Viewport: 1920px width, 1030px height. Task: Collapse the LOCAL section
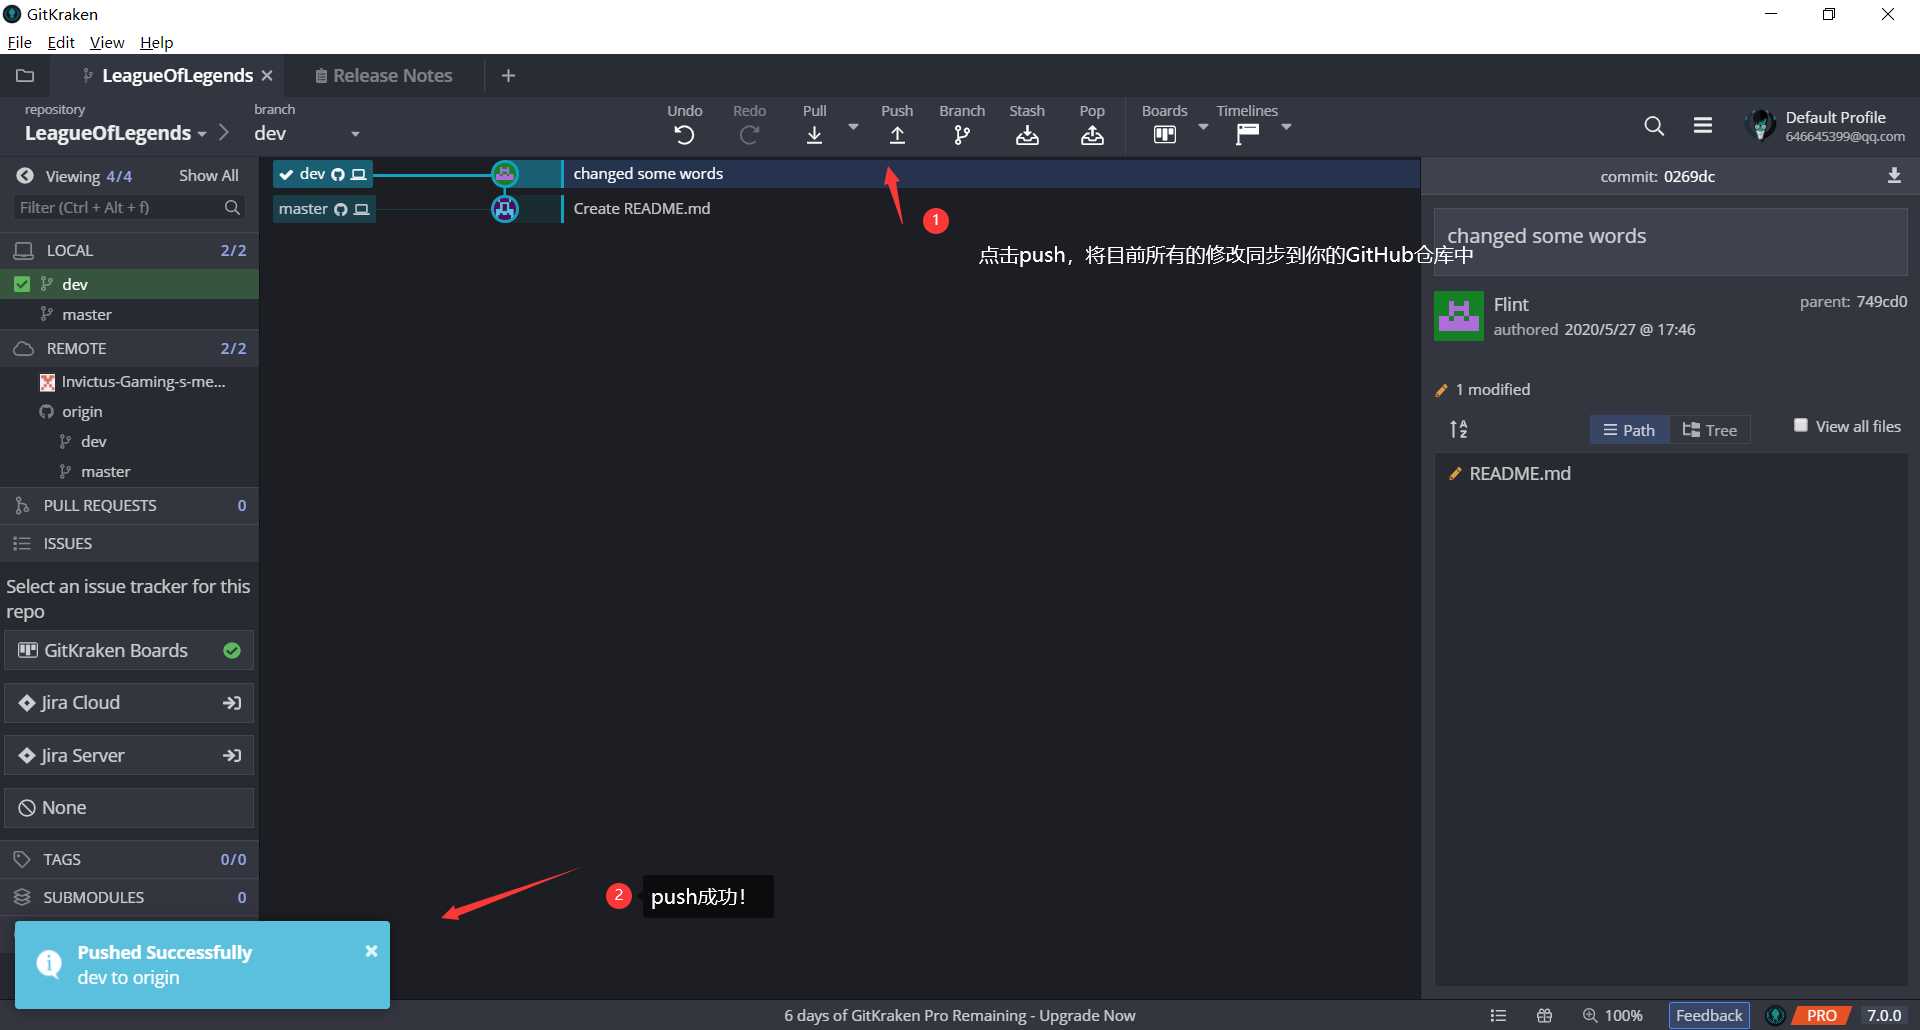click(x=129, y=250)
